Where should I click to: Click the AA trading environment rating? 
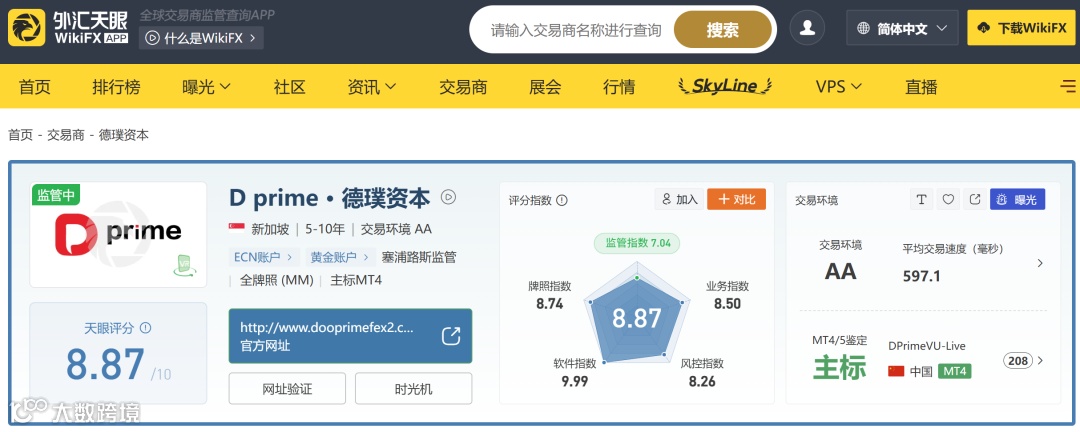(x=840, y=271)
